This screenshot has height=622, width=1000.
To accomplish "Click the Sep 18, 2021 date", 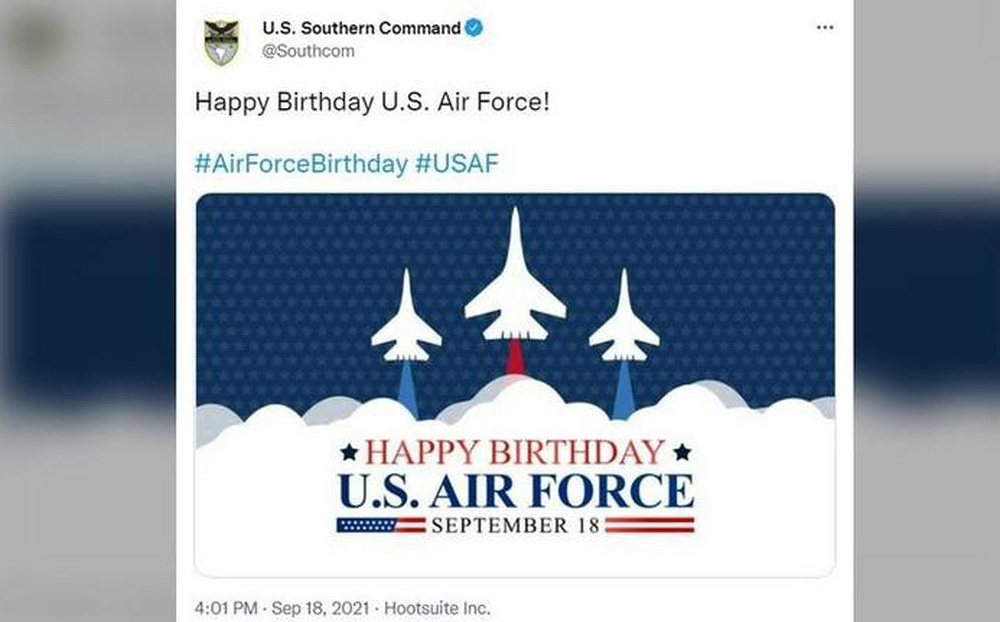I will pos(320,607).
